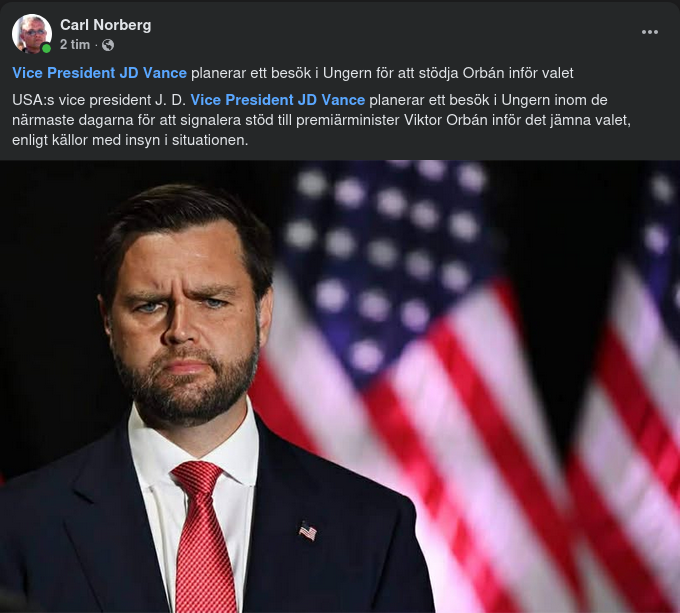This screenshot has width=680, height=613.
Task: Open the JD Vance link in the headline
Action: tap(99, 72)
